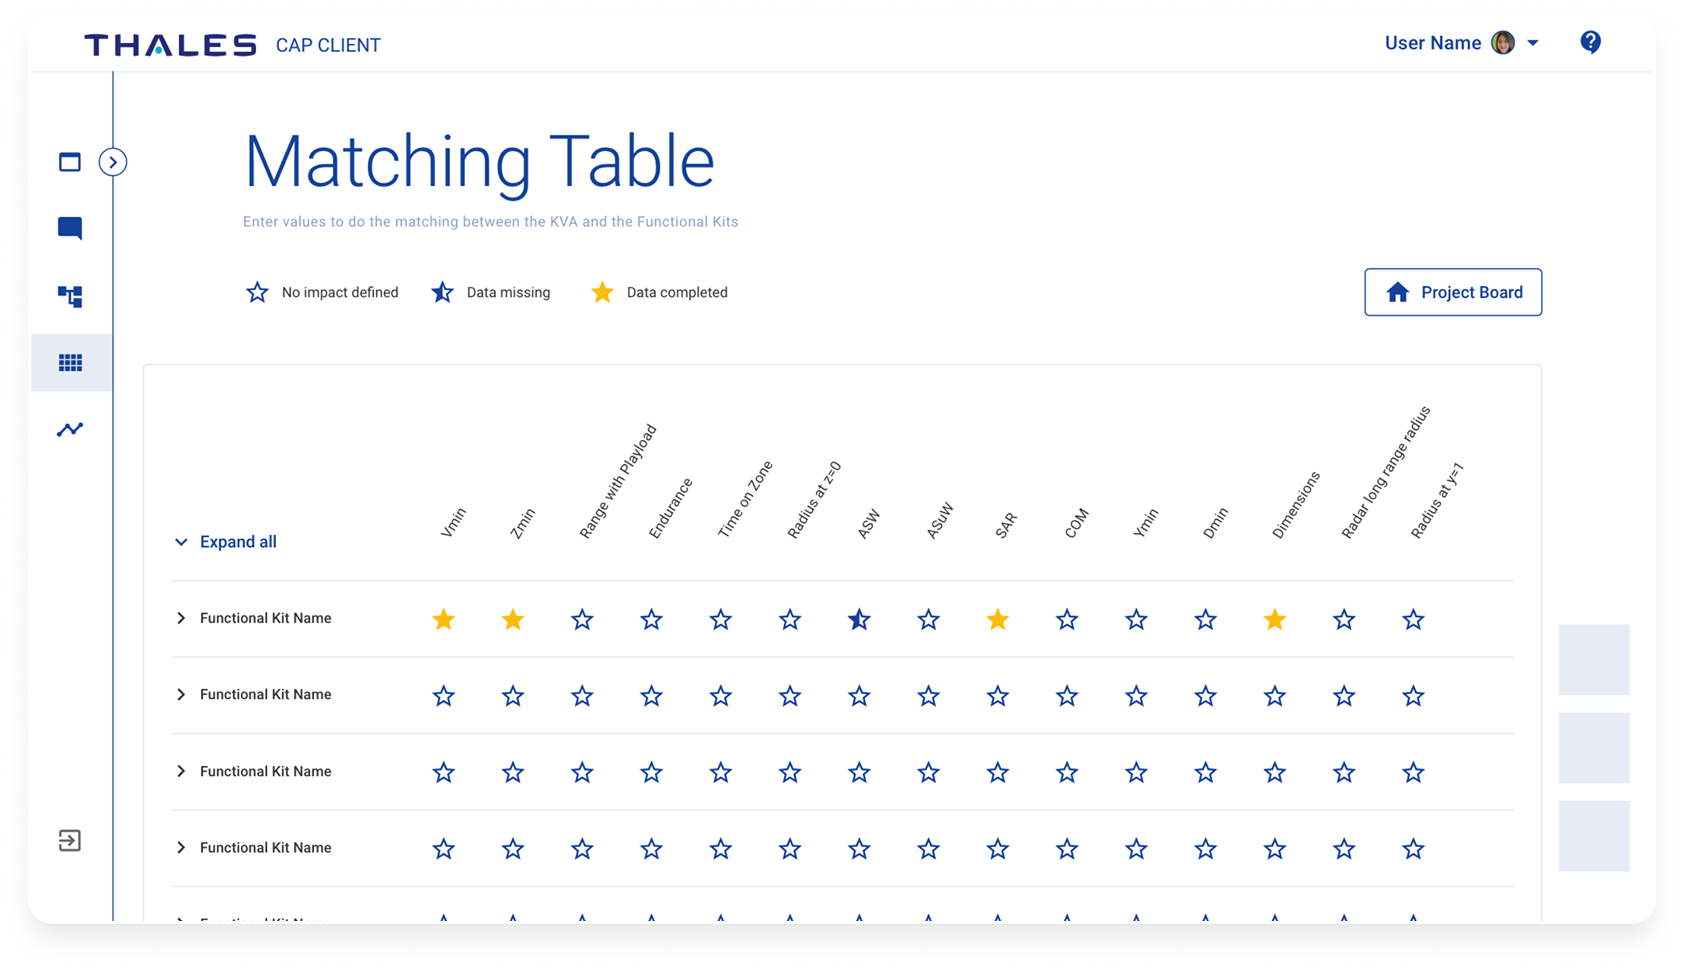The width and height of the screenshot is (1684, 968).
Task: Click the user avatar picture
Action: (1502, 43)
